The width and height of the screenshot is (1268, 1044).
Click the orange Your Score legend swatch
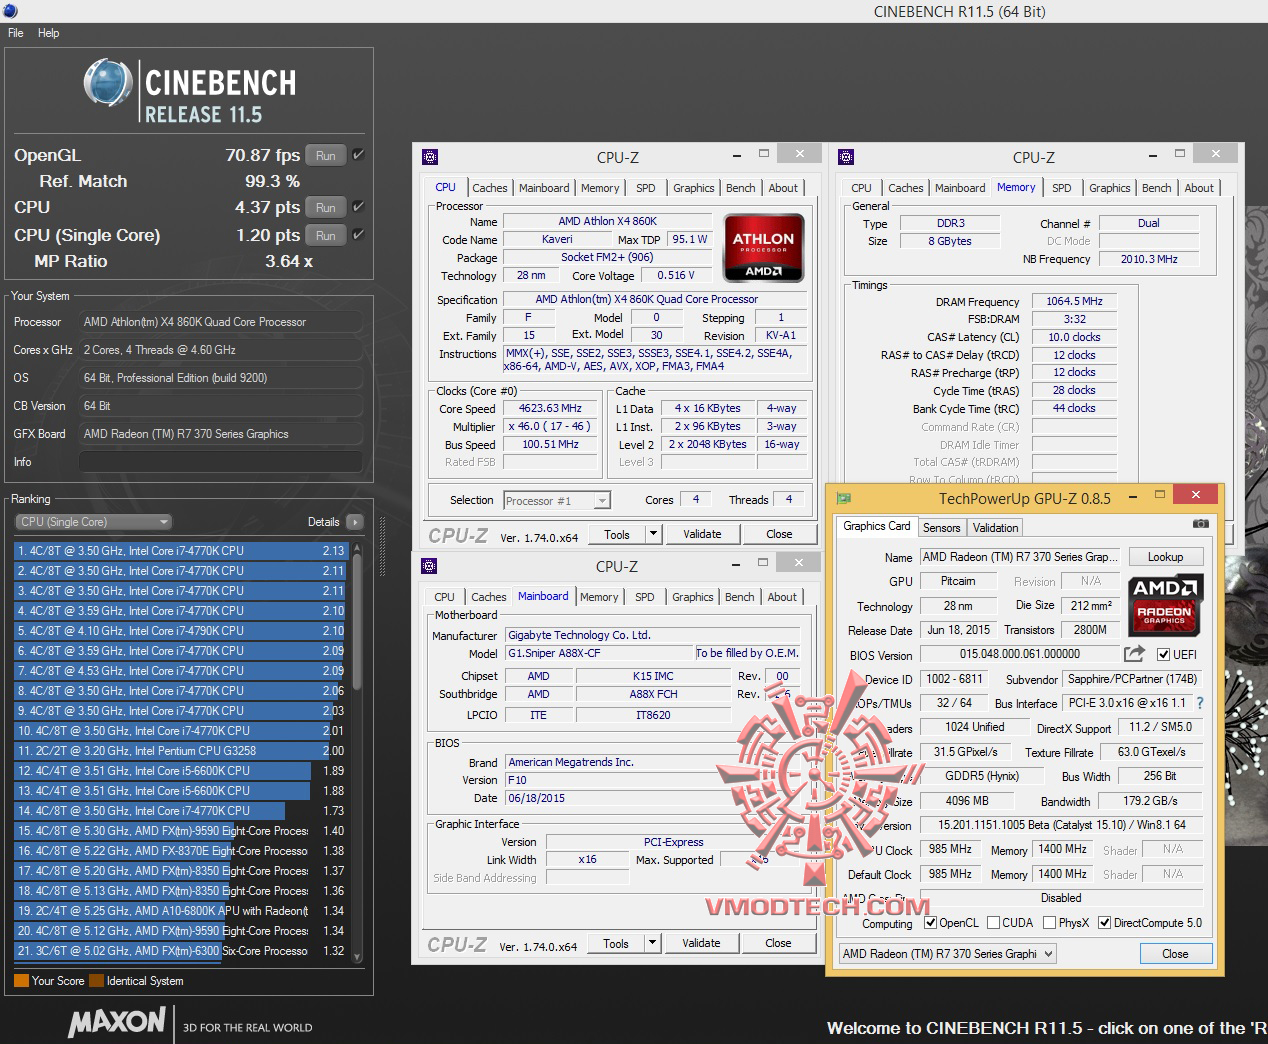(x=21, y=981)
